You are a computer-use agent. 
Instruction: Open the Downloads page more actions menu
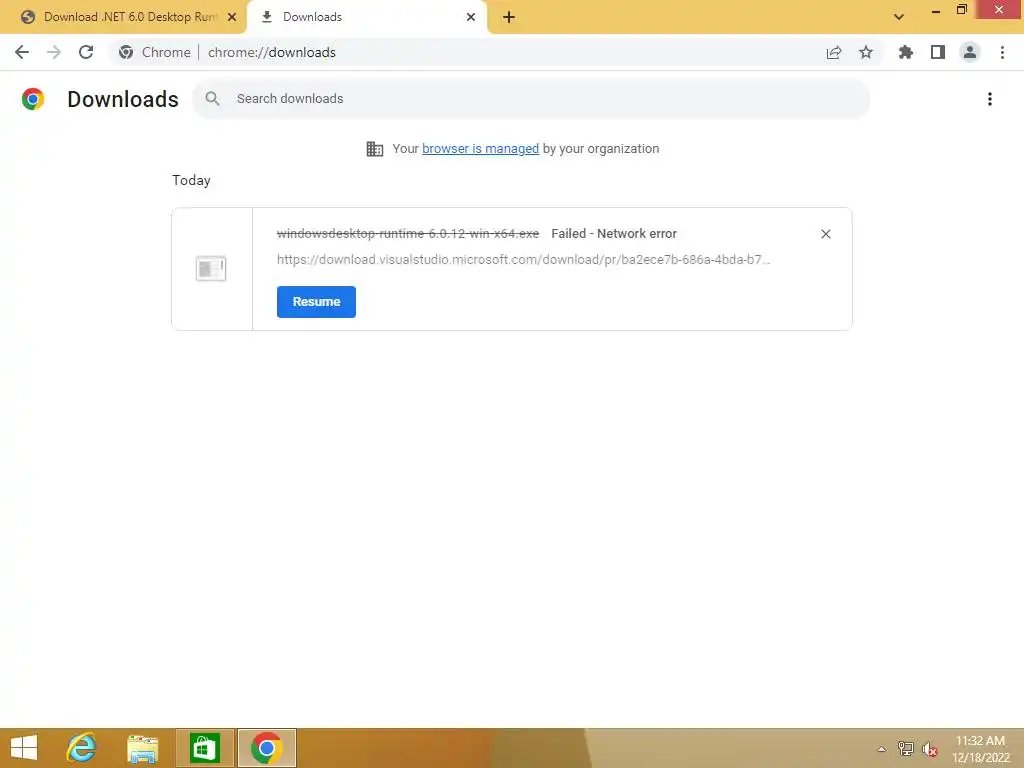pyautogui.click(x=990, y=99)
